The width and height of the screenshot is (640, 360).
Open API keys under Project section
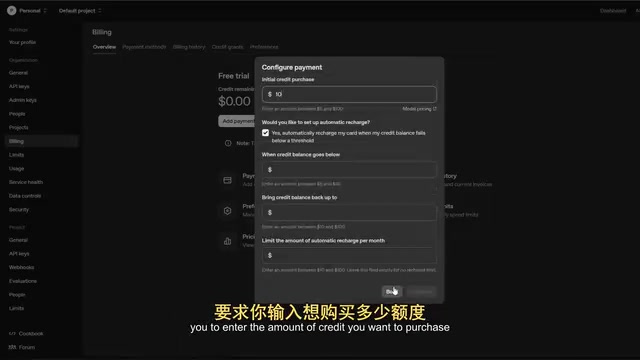tap(19, 253)
